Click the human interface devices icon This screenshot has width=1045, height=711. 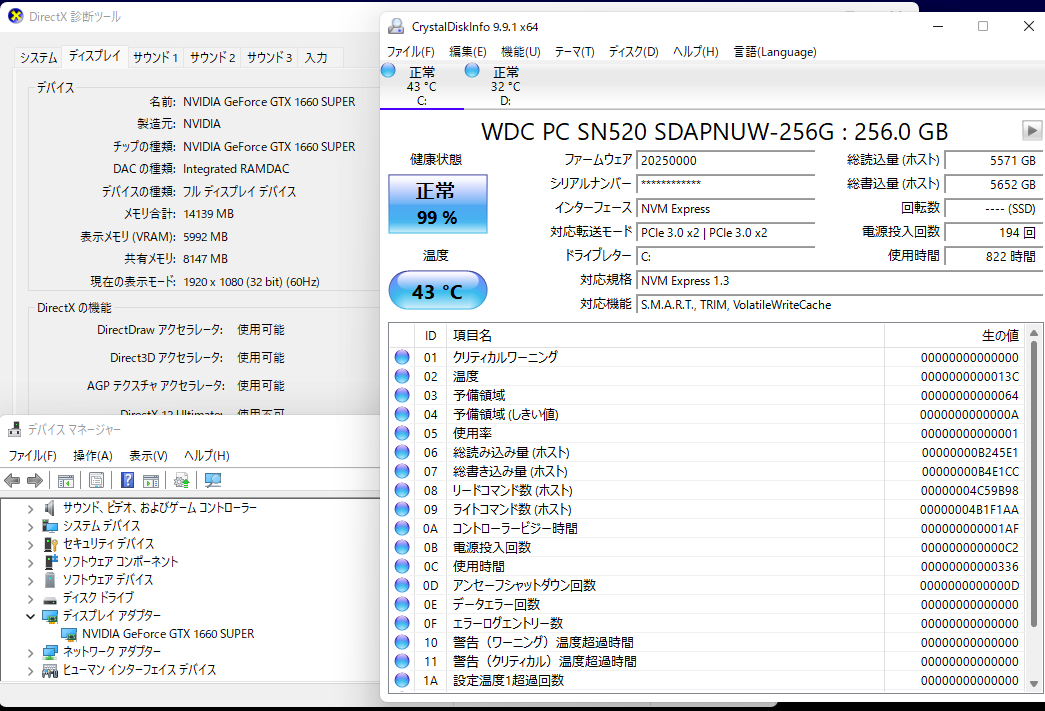pyautogui.click(x=50, y=670)
